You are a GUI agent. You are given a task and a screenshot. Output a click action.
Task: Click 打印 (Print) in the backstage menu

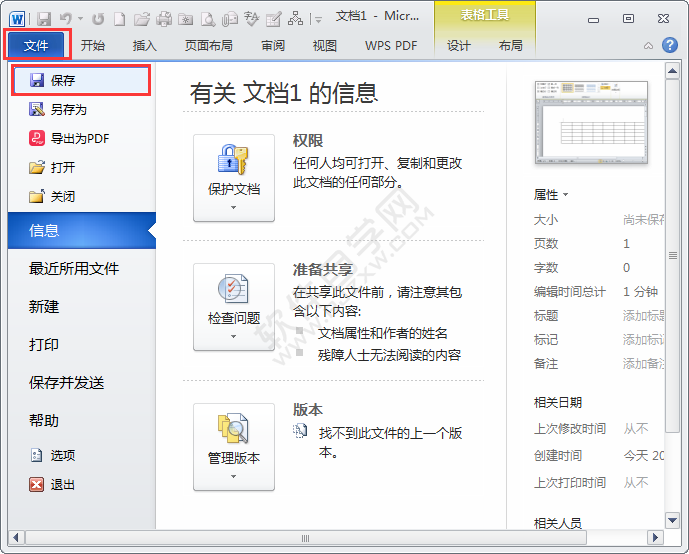pos(44,344)
